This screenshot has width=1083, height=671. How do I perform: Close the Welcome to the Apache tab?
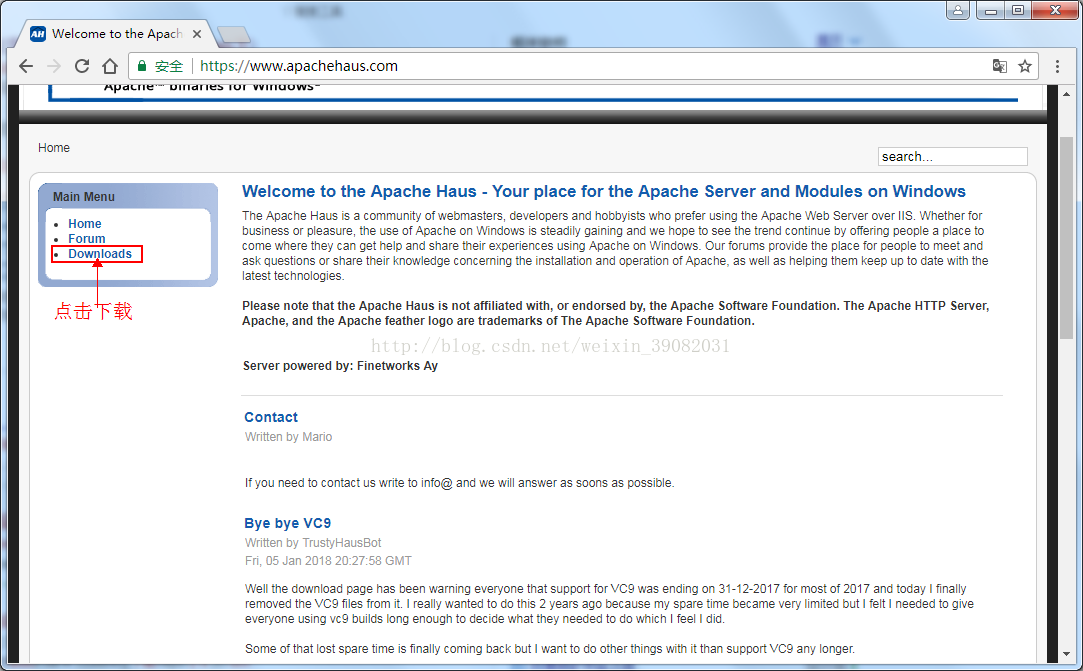click(197, 34)
